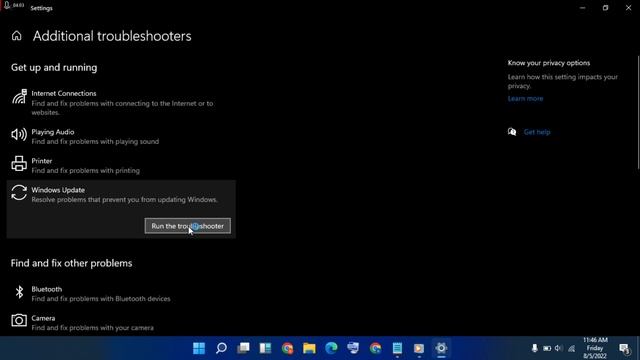
Task: Click 'Find and fix problems with printing' description
Action: [85, 171]
